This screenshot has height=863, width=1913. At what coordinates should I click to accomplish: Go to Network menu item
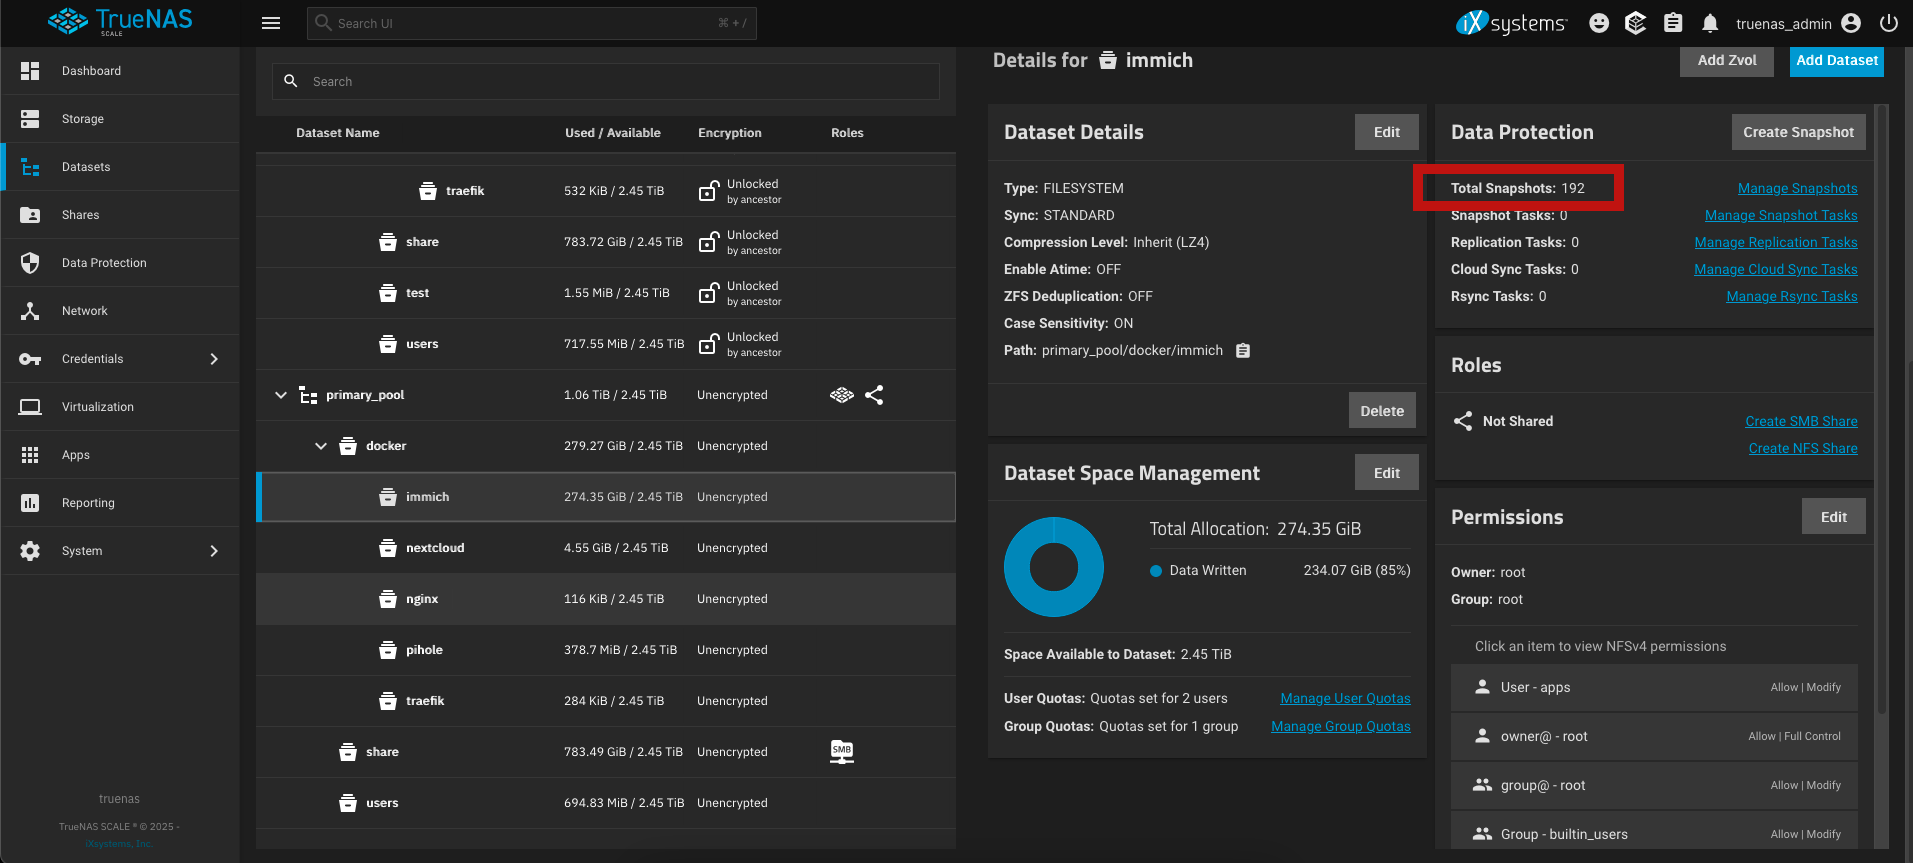pyautogui.click(x=120, y=311)
